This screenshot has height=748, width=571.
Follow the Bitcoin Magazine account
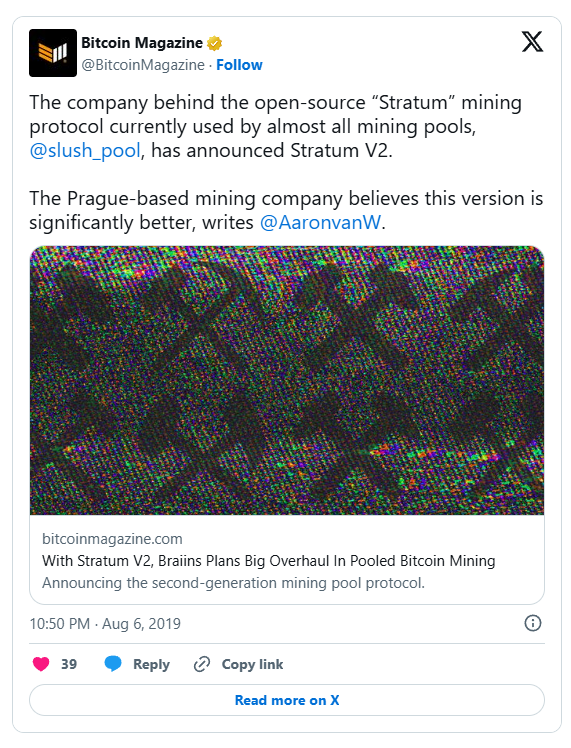(x=239, y=65)
